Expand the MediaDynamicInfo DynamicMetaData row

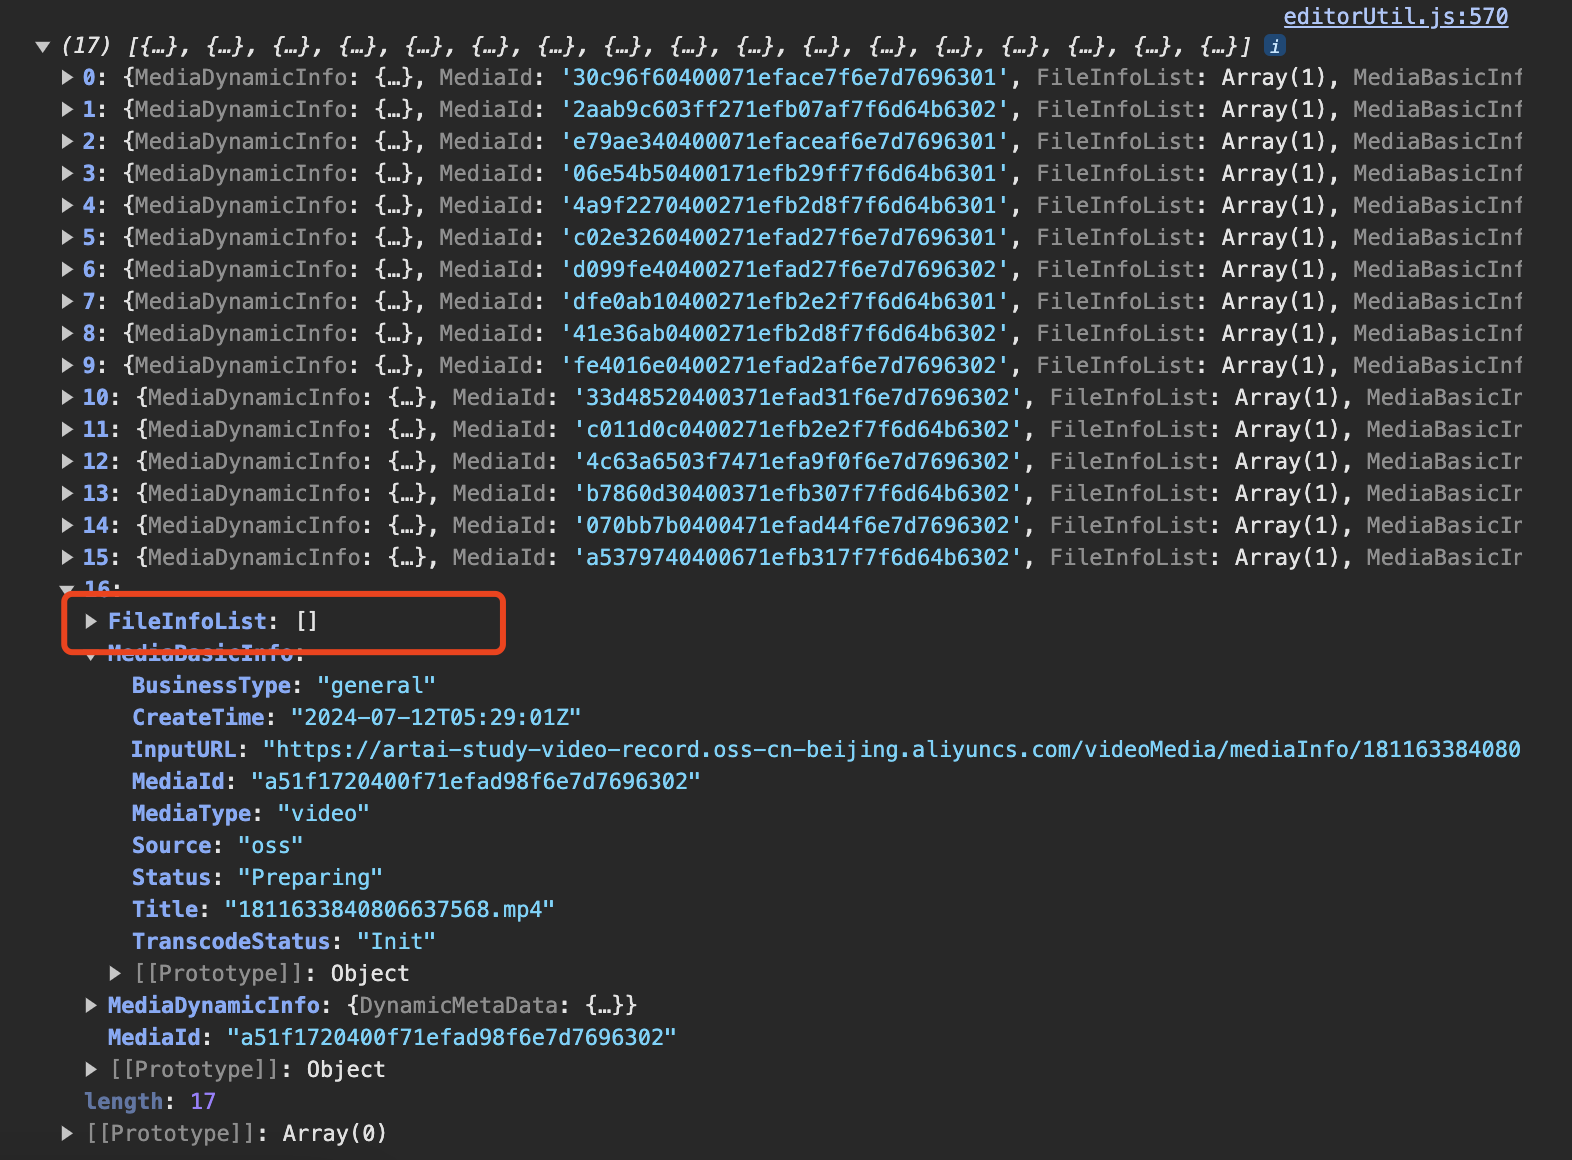[x=91, y=1005]
